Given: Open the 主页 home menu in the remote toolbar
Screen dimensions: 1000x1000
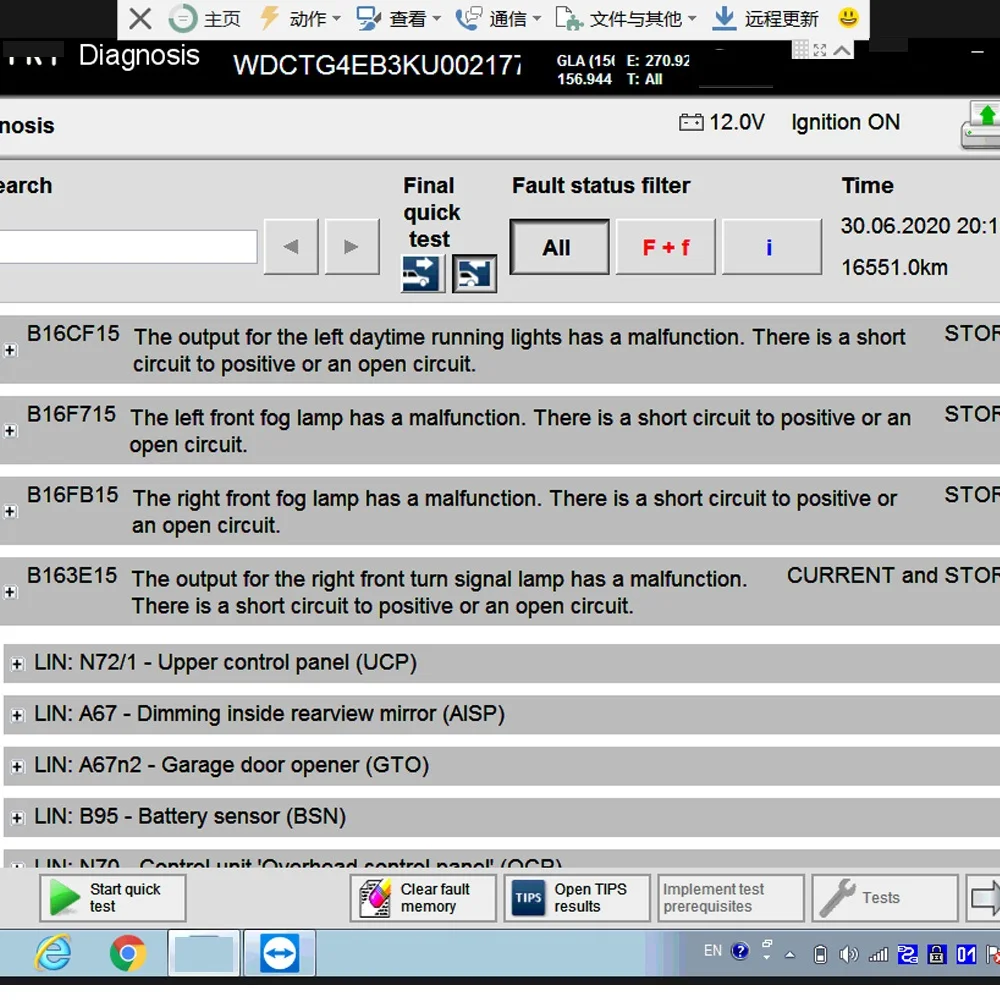Looking at the screenshot, I should click(205, 18).
